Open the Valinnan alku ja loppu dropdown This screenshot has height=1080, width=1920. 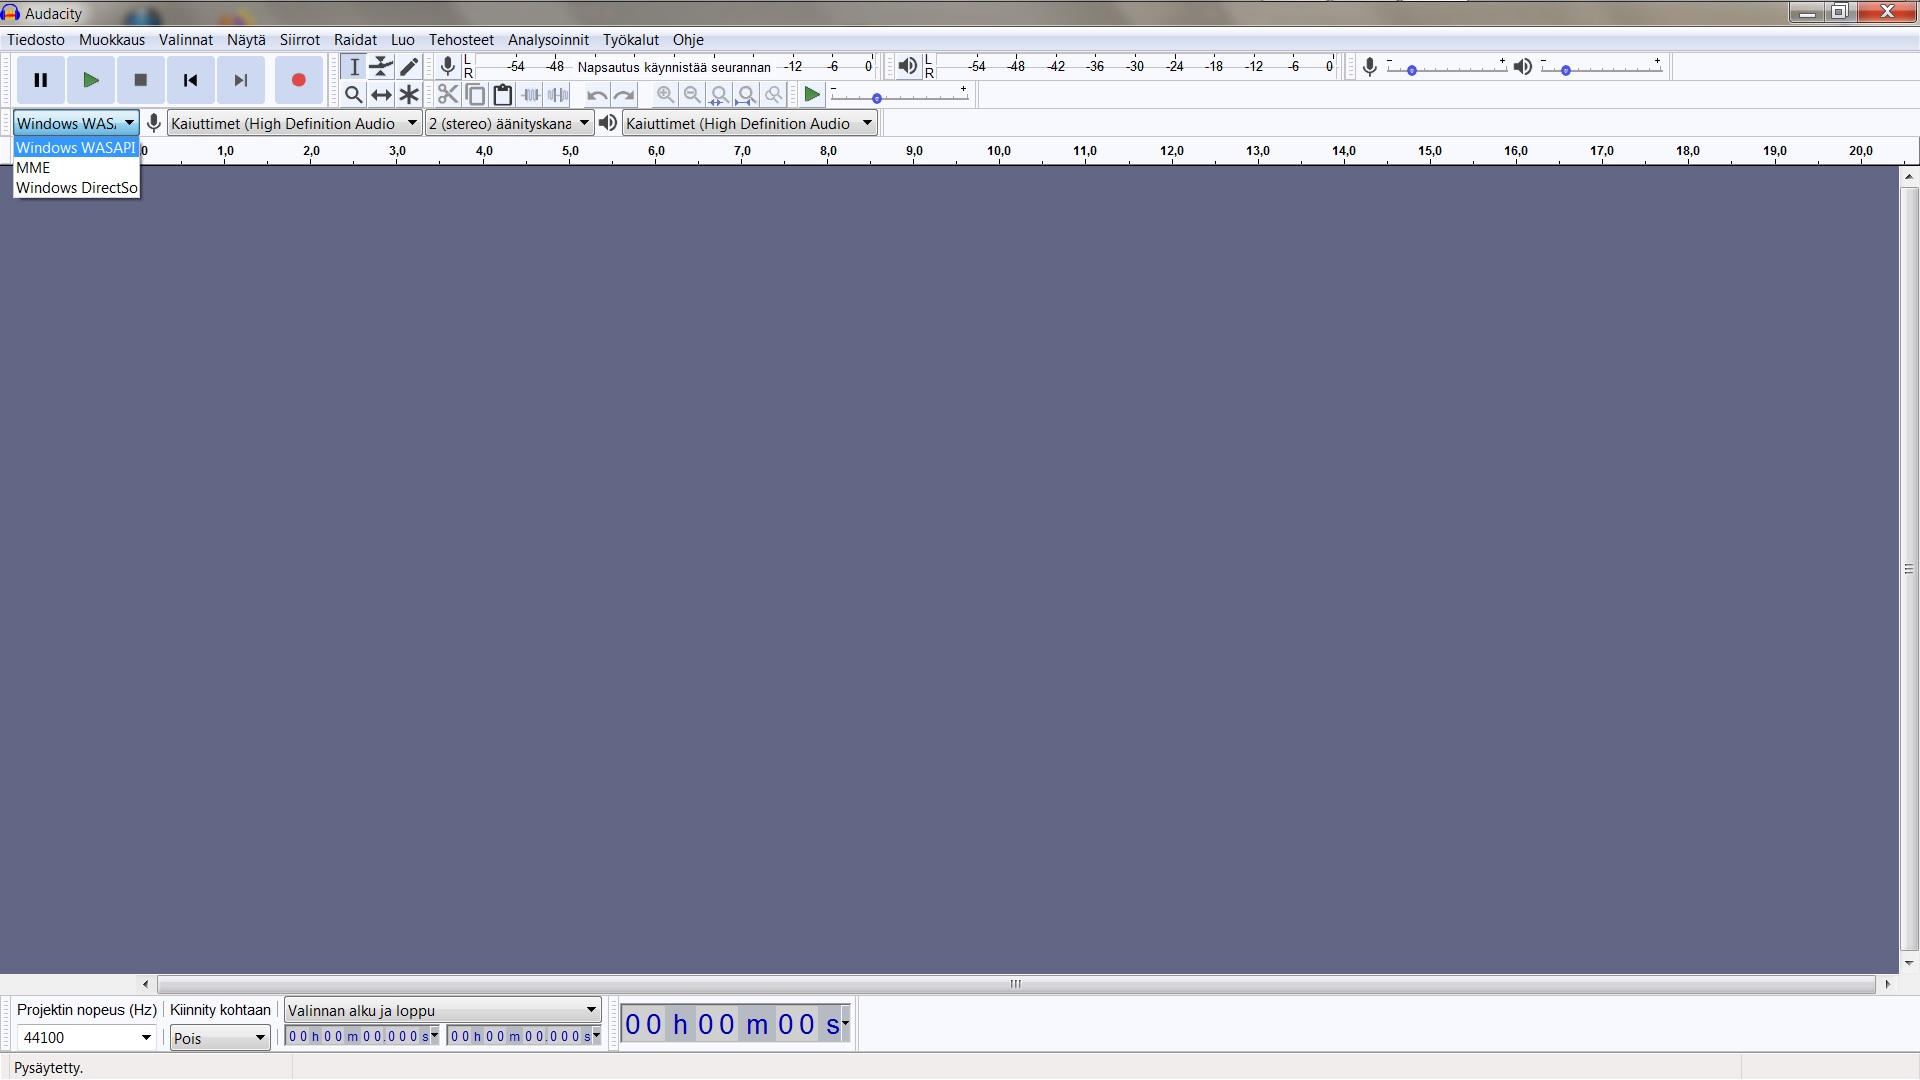[442, 1010]
